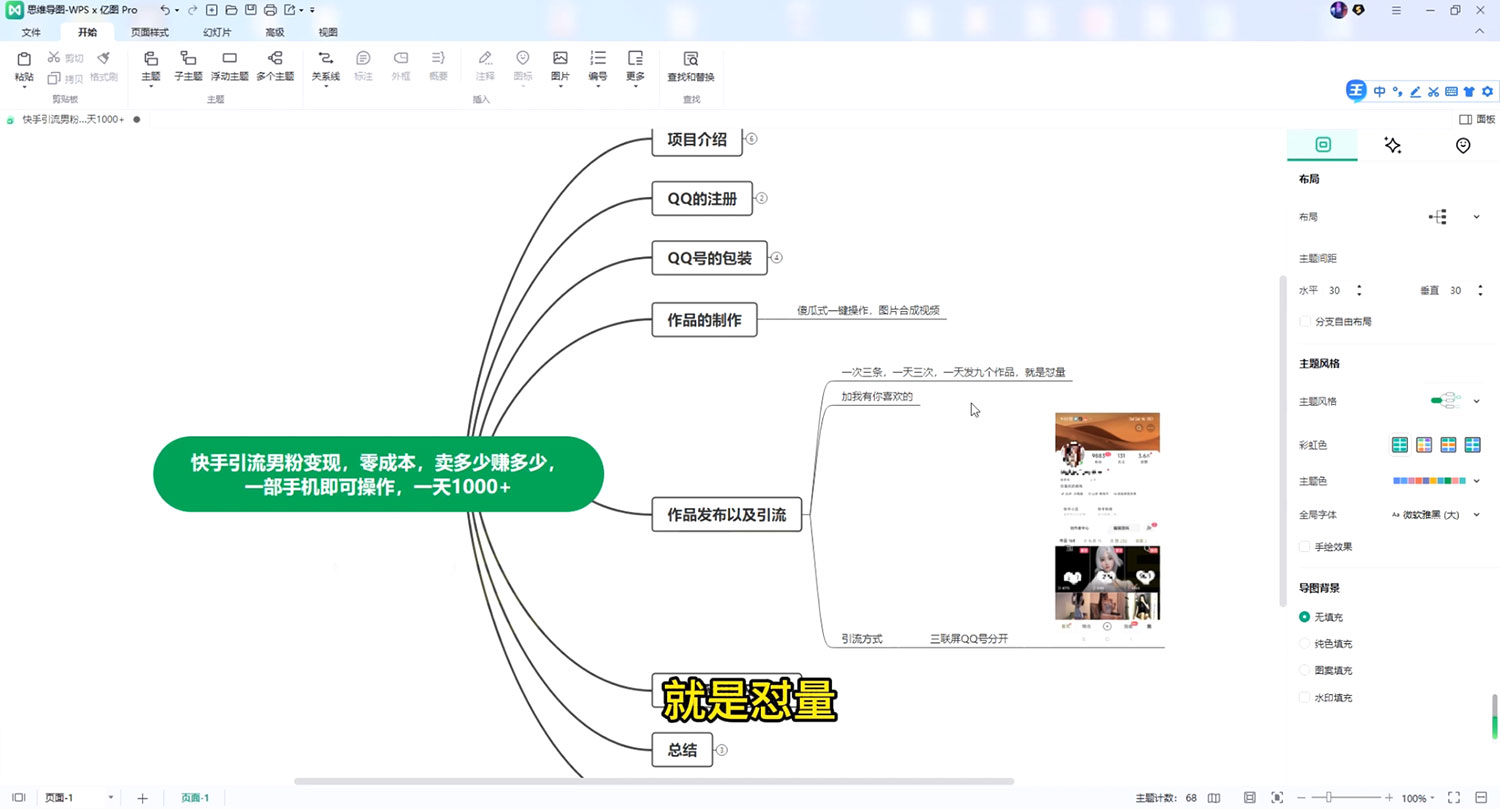Choose the first 彩虹色 rainbow swatch
1500x809 pixels.
(x=1401, y=445)
